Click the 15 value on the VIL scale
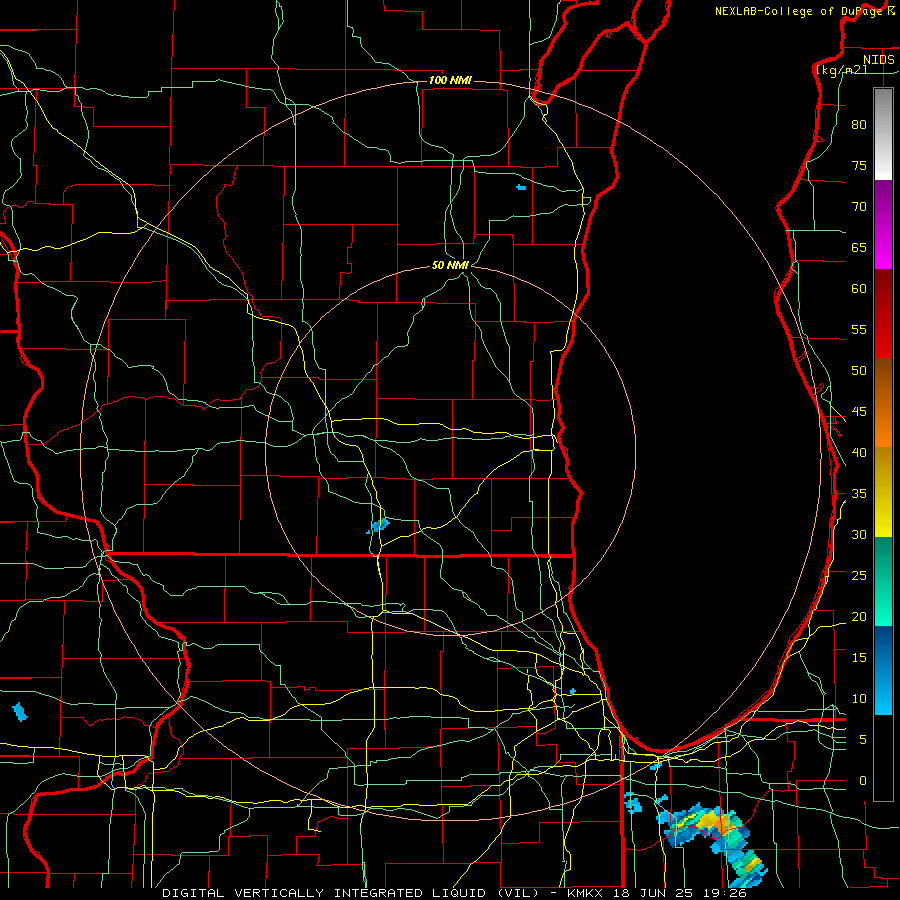Viewport: 900px width, 900px height. 859,658
